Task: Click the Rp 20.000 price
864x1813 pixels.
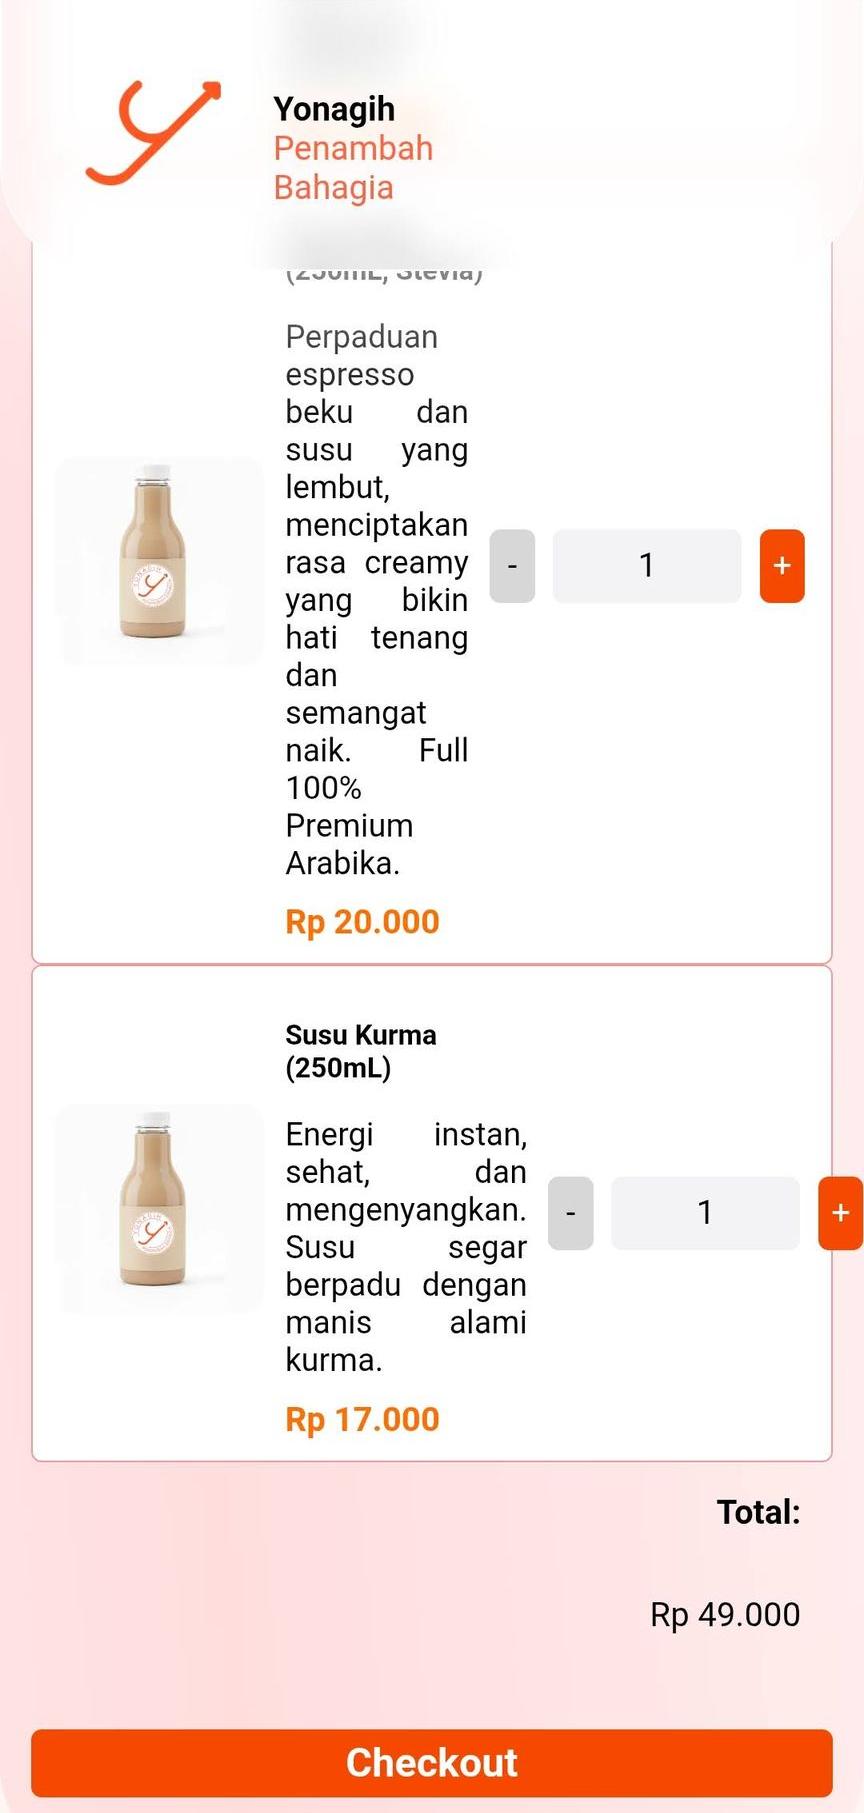Action: [x=362, y=922]
